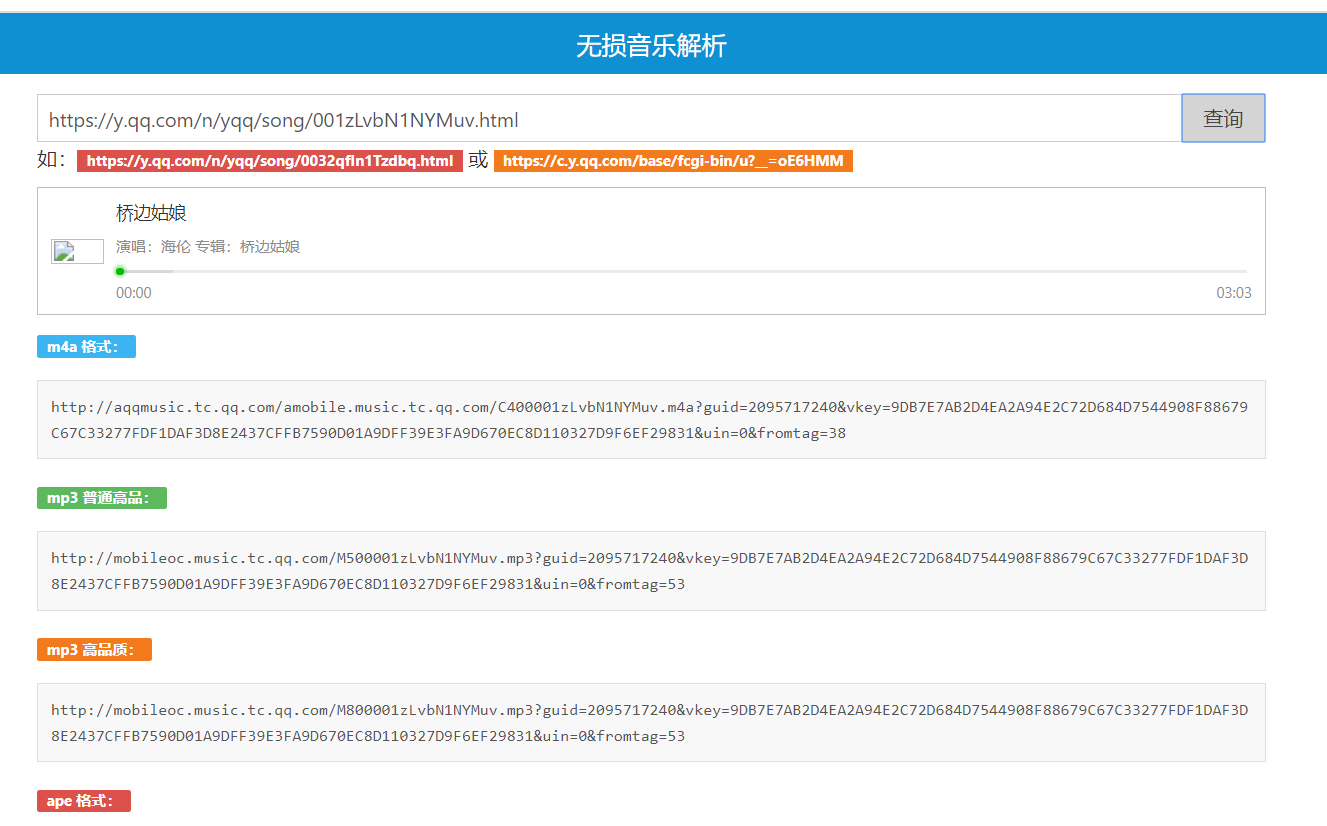Image resolution: width=1327 pixels, height=826 pixels.
Task: Click the m4a download URL text box
Action: coord(651,420)
